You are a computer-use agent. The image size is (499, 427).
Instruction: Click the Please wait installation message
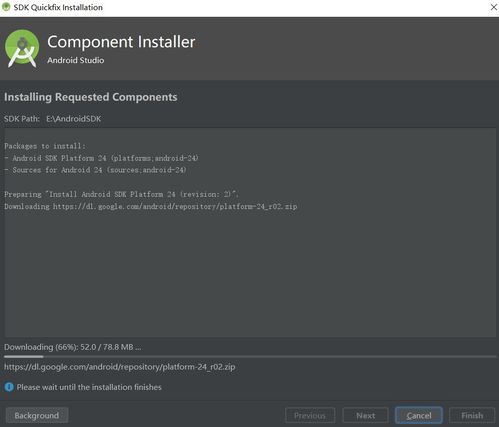click(x=89, y=387)
